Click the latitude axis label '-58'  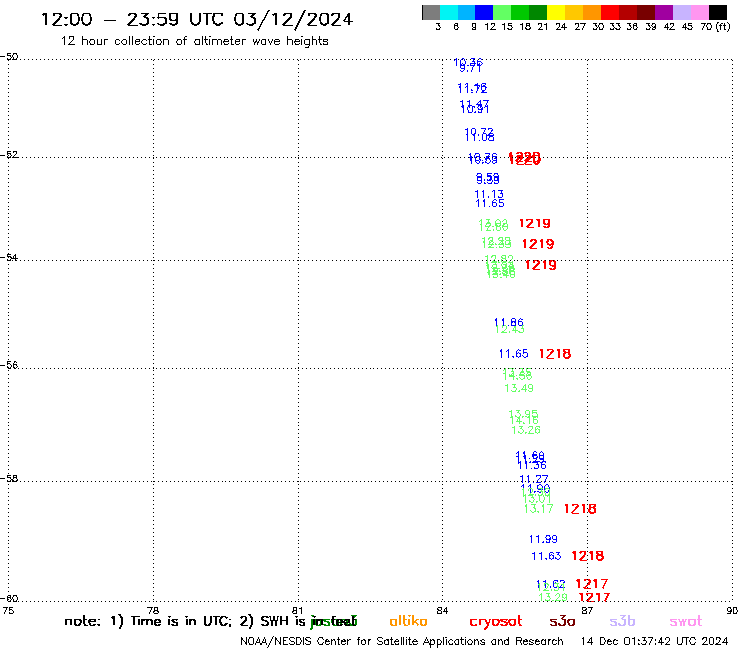9,479
